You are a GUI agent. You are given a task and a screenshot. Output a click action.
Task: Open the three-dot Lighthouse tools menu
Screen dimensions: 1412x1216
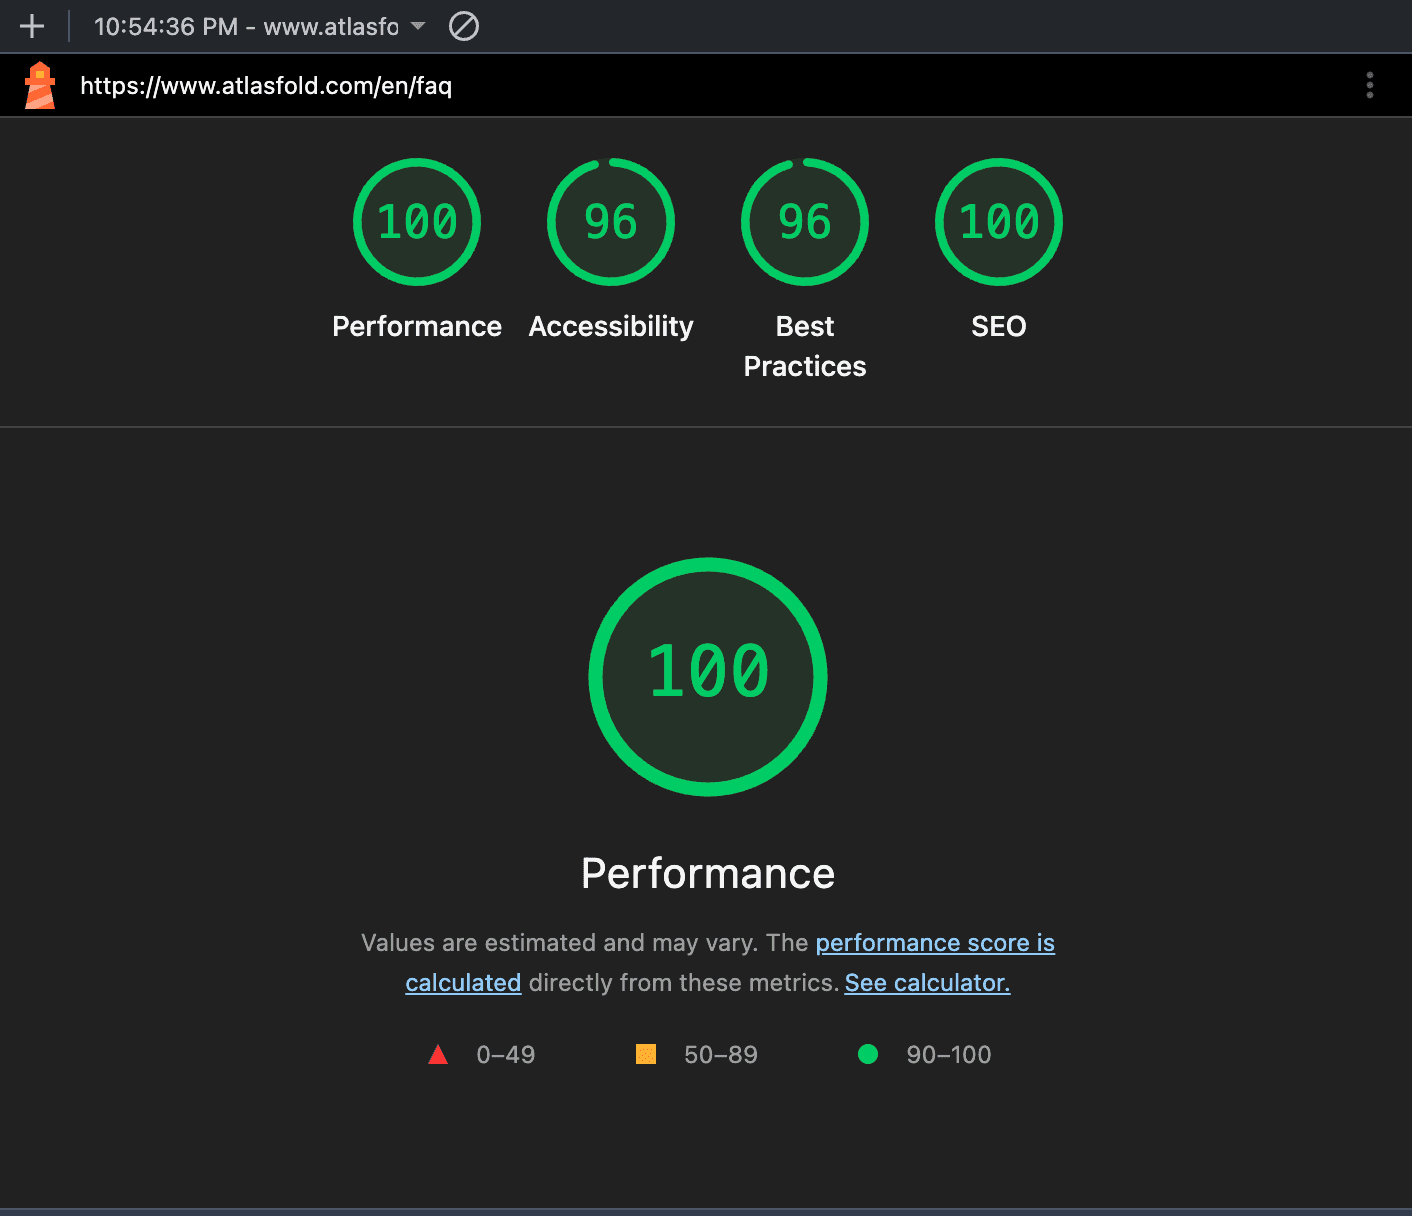1369,85
